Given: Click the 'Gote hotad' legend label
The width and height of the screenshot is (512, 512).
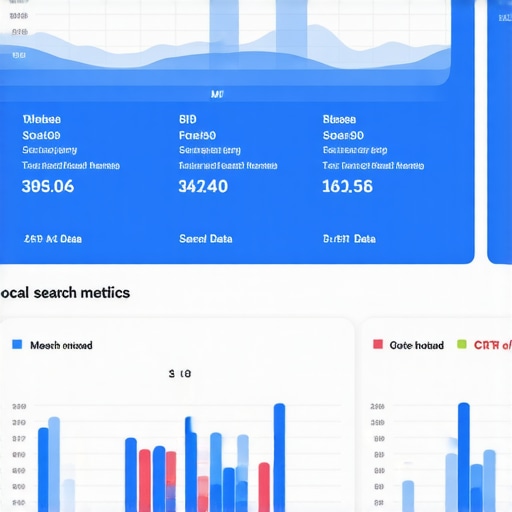Looking at the screenshot, I should [x=417, y=345].
